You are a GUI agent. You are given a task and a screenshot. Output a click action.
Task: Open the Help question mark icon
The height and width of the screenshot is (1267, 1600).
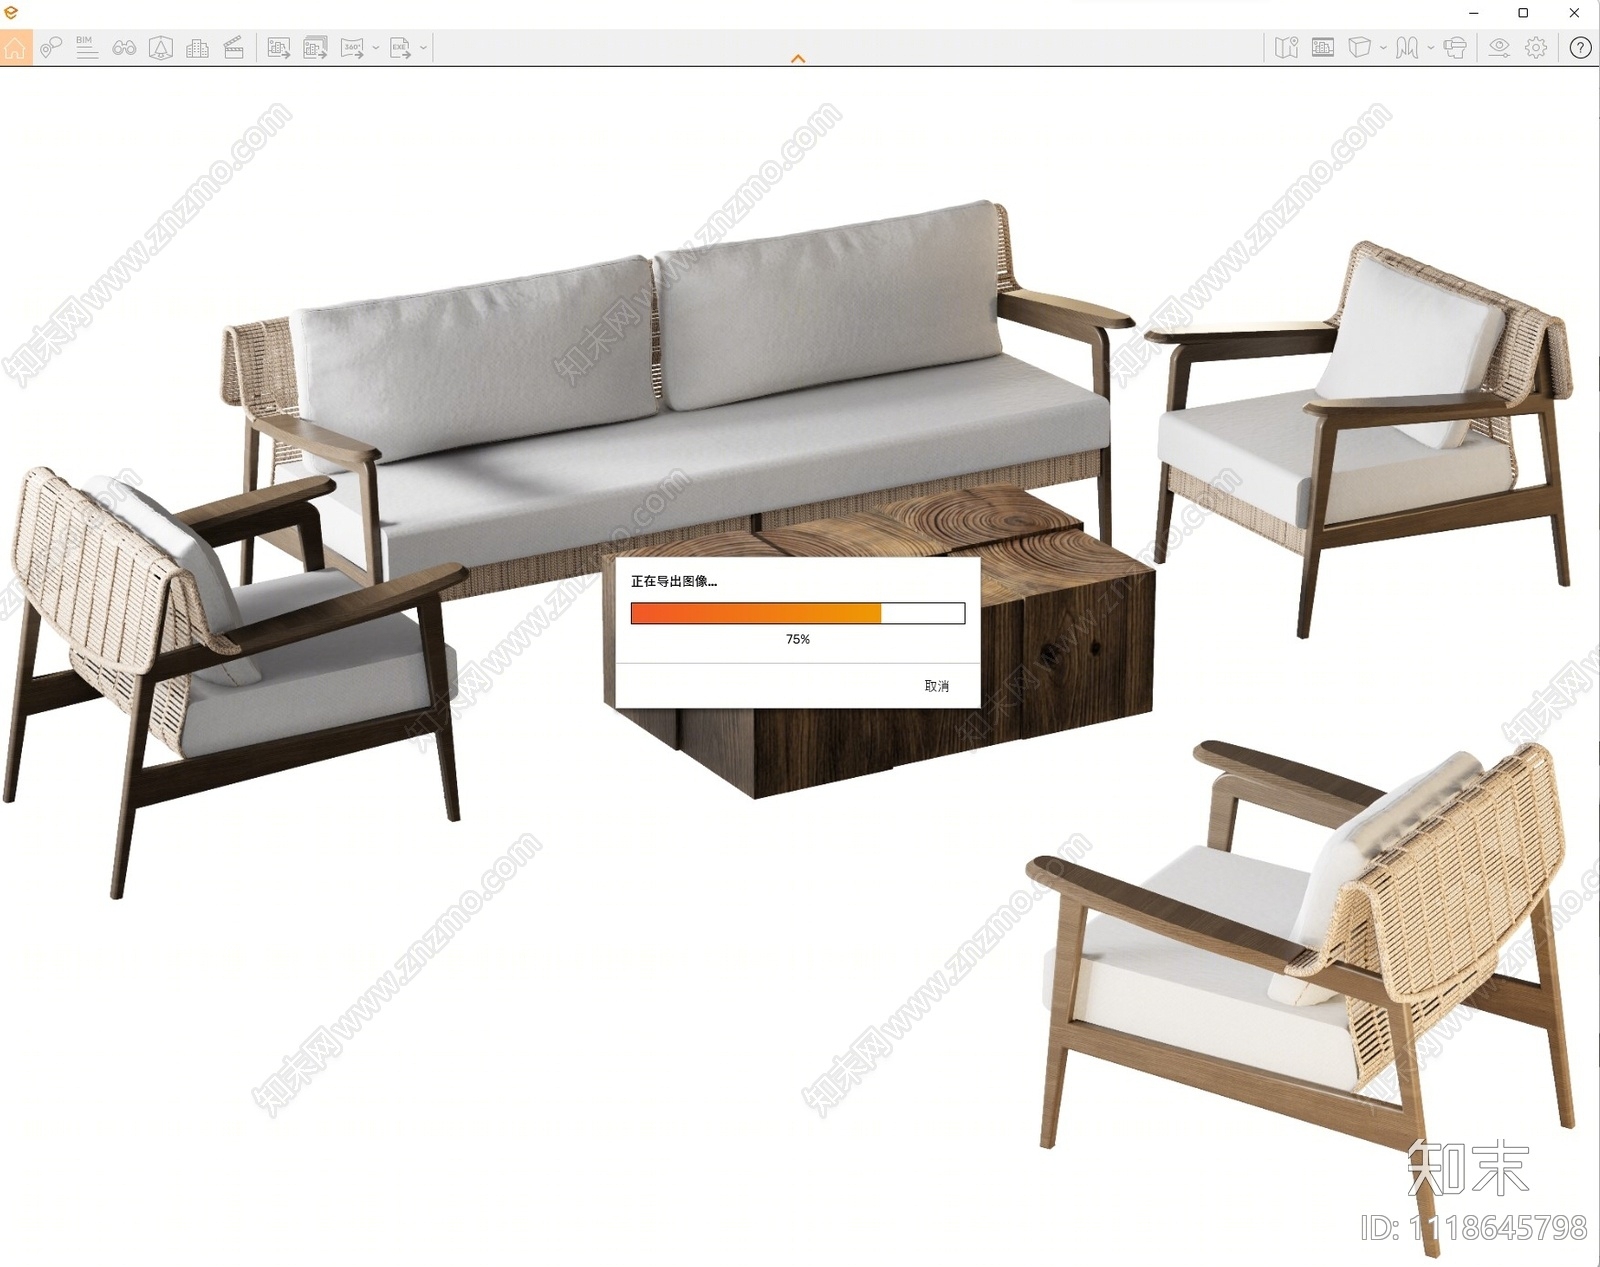[x=1580, y=47]
